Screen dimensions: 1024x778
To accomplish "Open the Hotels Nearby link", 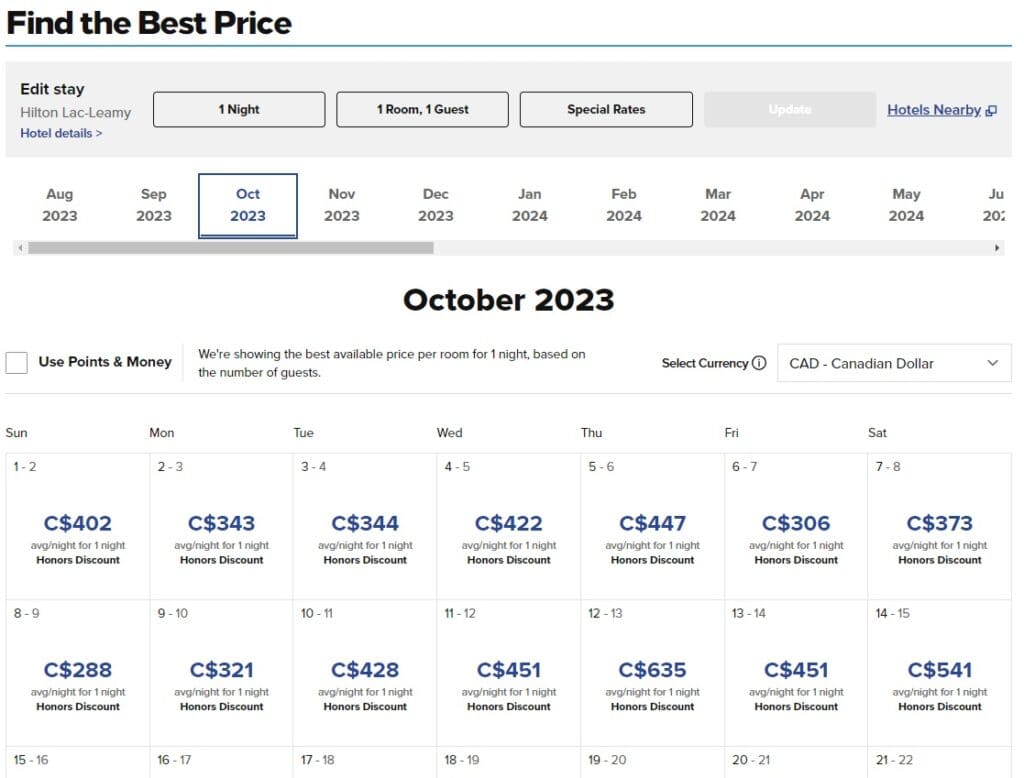I will (933, 110).
